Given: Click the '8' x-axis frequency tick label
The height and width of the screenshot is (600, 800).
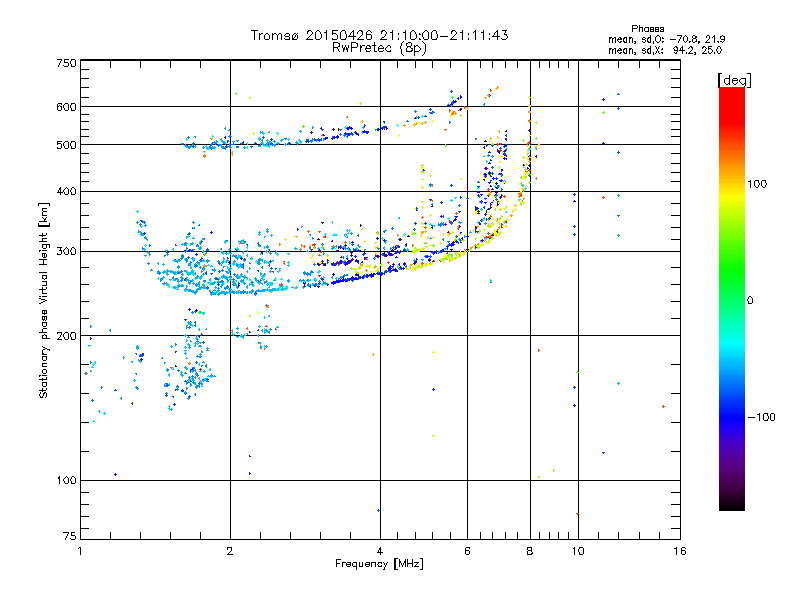Looking at the screenshot, I should (x=530, y=551).
